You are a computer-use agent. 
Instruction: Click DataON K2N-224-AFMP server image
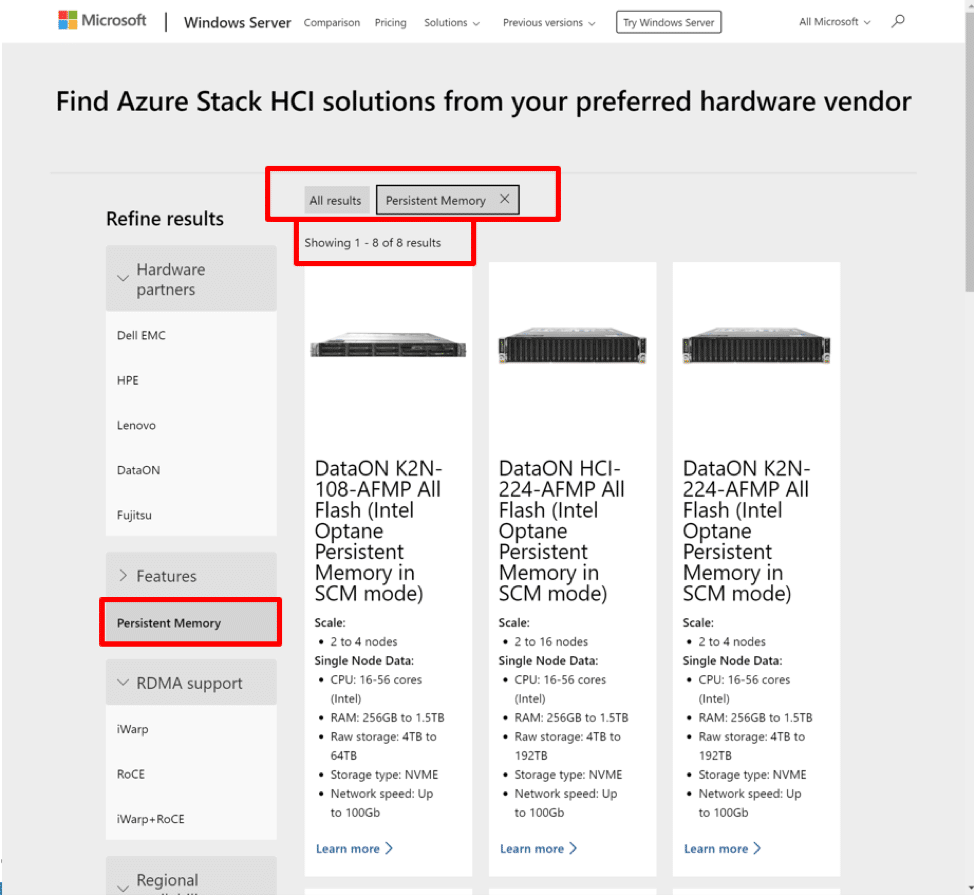click(x=756, y=345)
